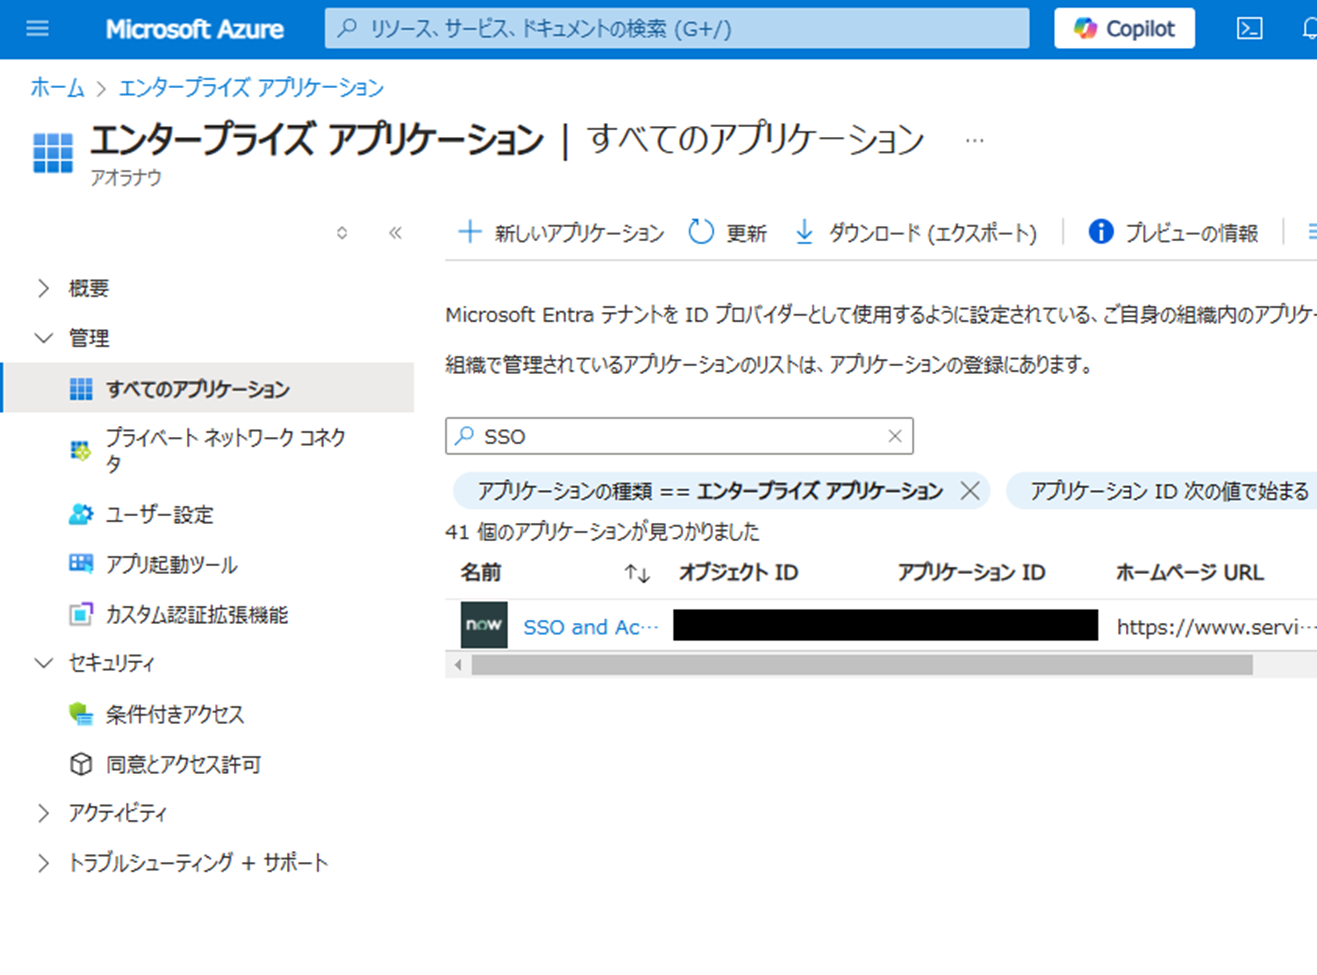
Task: Click the consent and permissions cube icon
Action: pos(81,764)
